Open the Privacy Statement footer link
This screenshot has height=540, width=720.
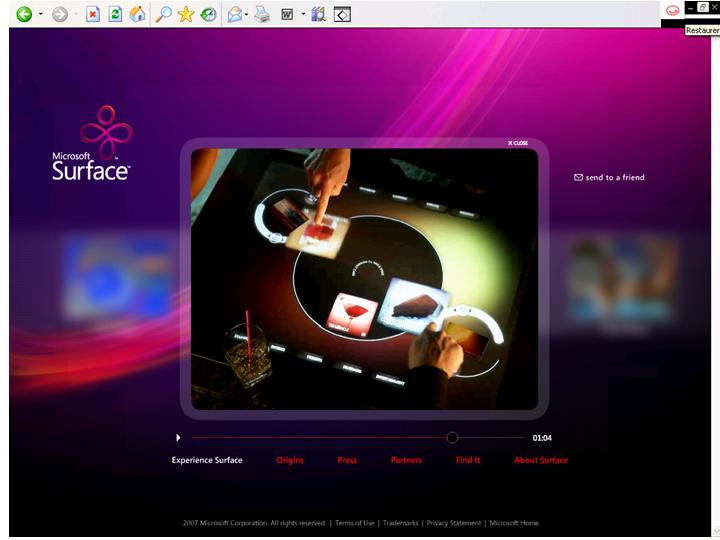[x=454, y=523]
